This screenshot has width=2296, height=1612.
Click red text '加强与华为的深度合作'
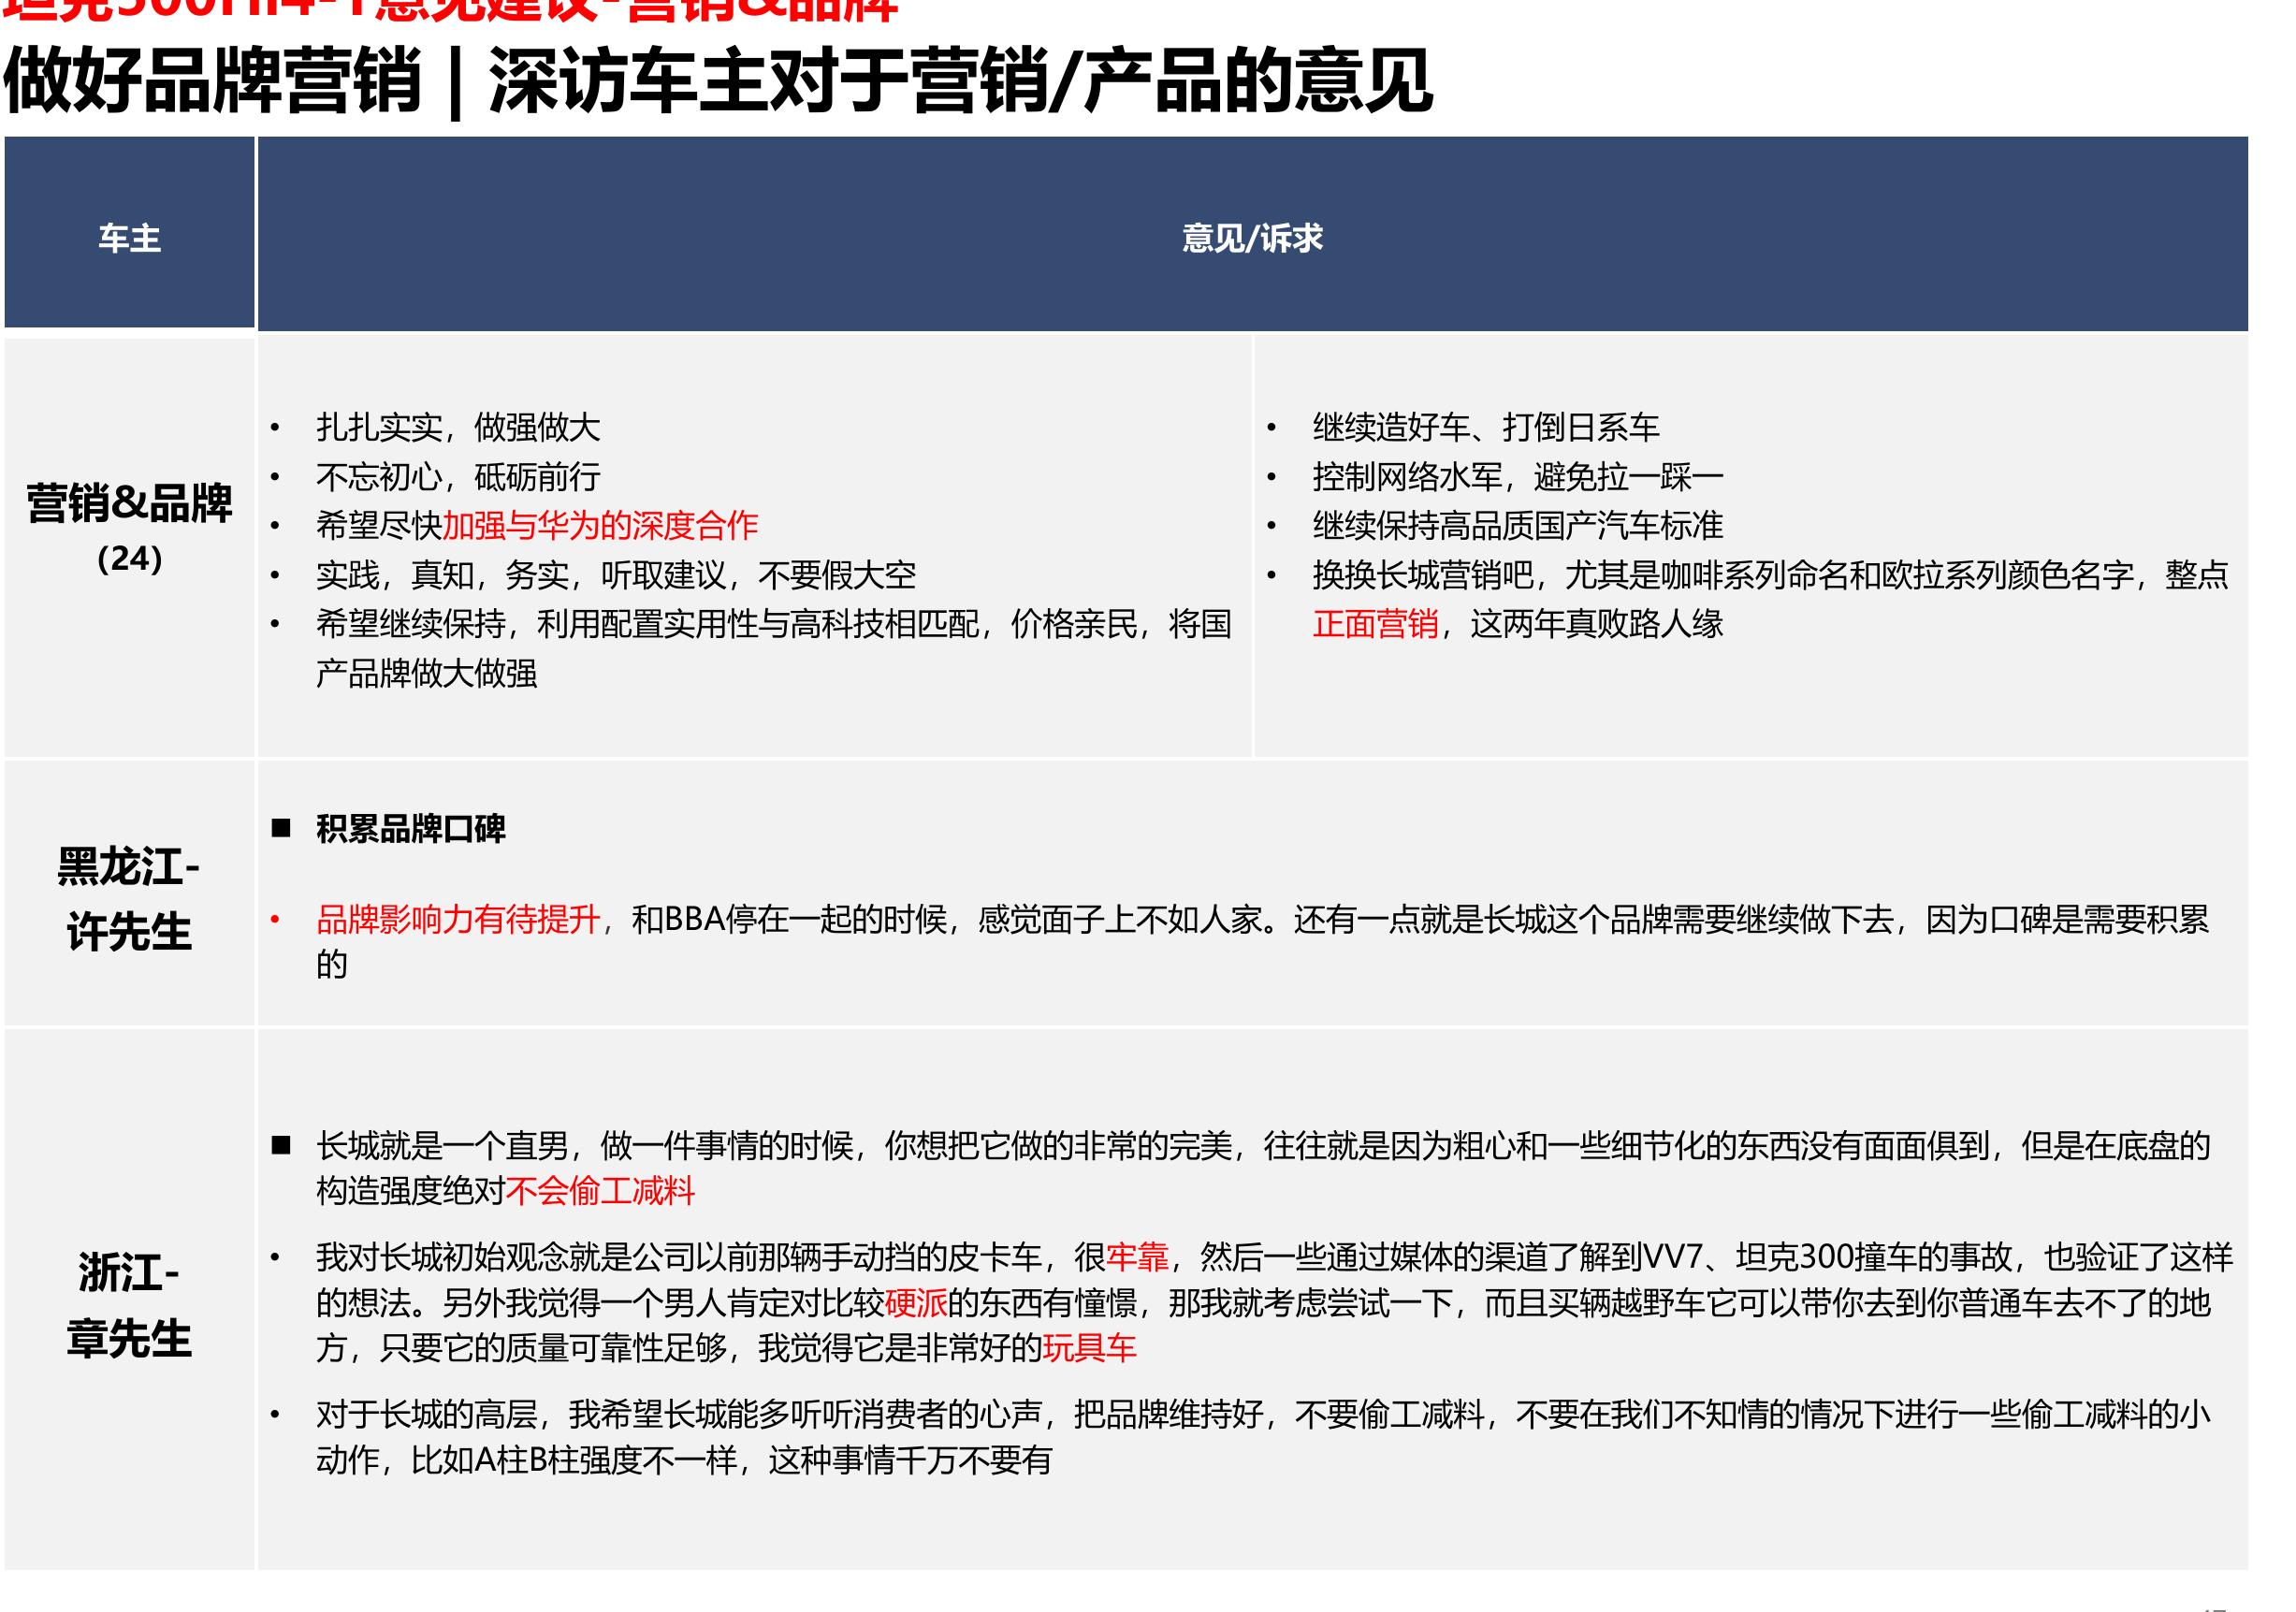600,526
